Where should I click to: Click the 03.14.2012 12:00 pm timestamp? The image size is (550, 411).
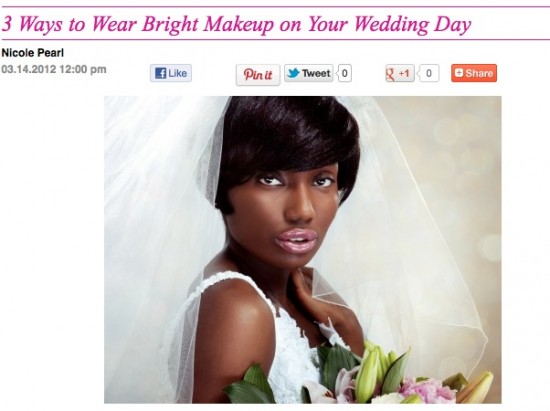point(54,69)
